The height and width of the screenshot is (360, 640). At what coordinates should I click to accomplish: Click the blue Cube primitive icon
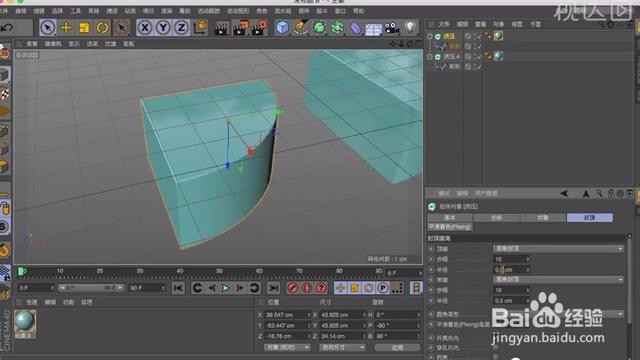point(282,28)
